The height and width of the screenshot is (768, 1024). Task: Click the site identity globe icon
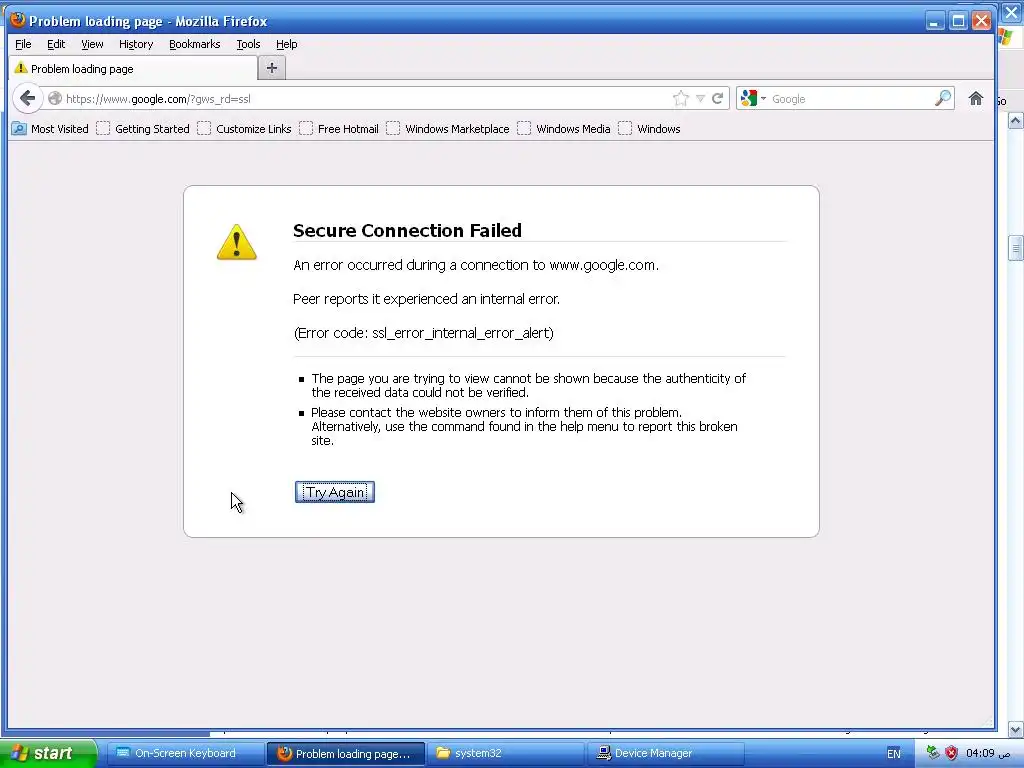point(55,99)
